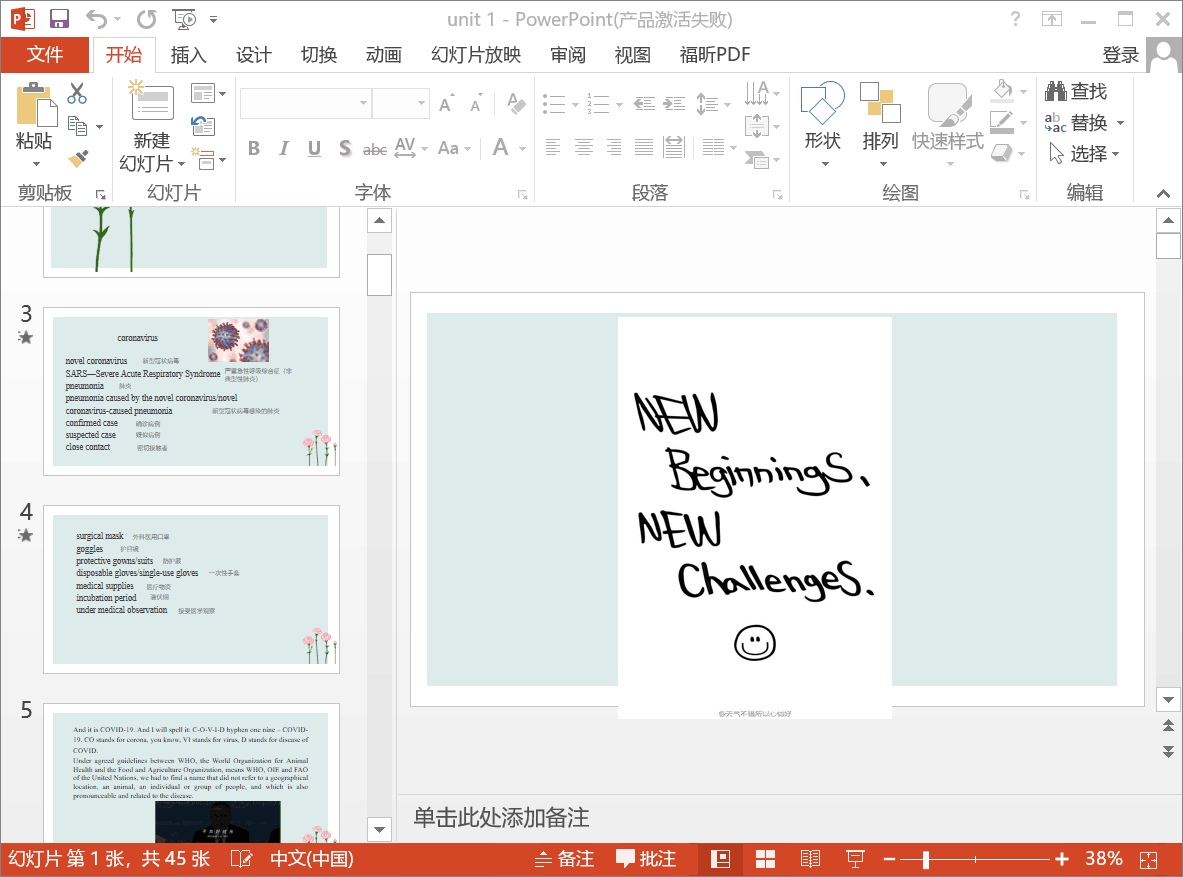1183x877 pixels.
Task: Open the 选择 dropdown in editing group
Action: pos(1084,154)
